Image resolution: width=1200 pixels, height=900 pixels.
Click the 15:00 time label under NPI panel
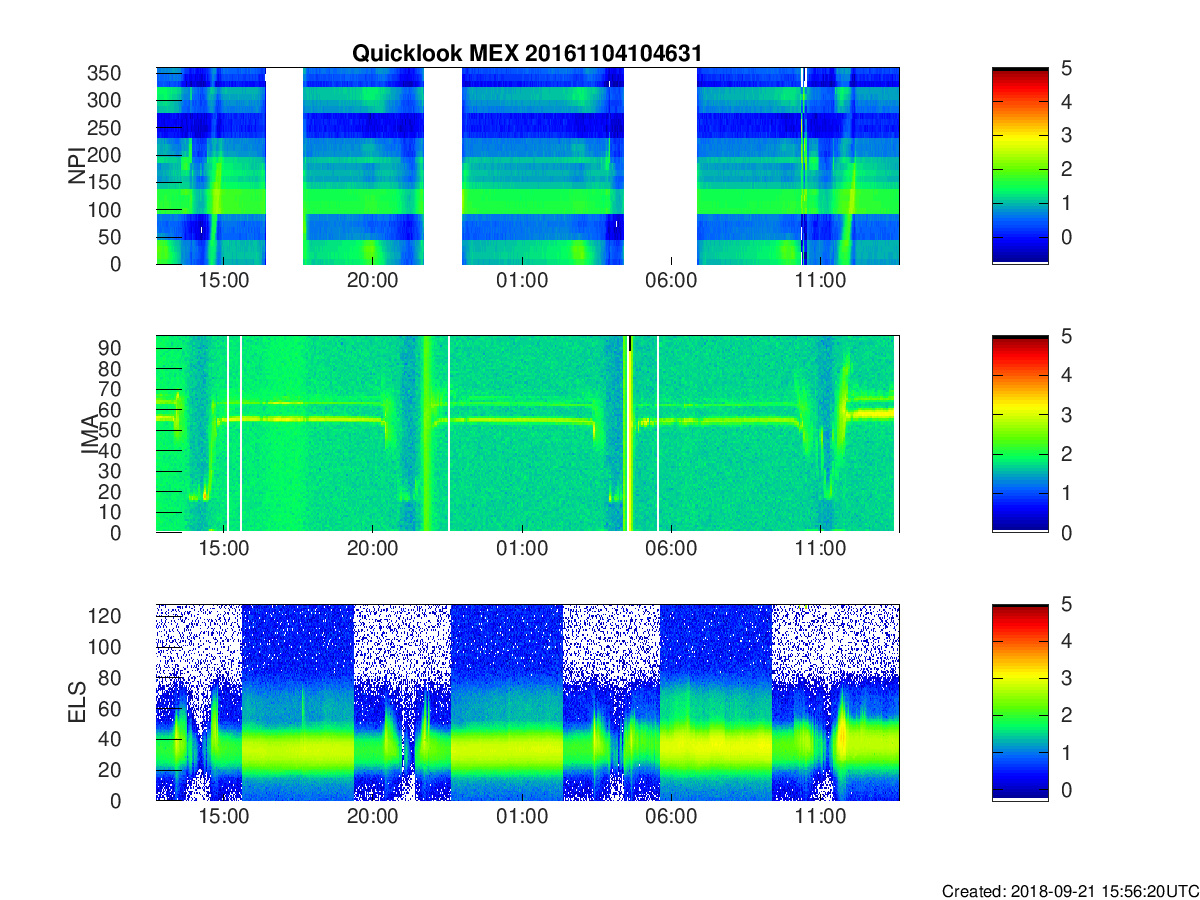point(224,282)
